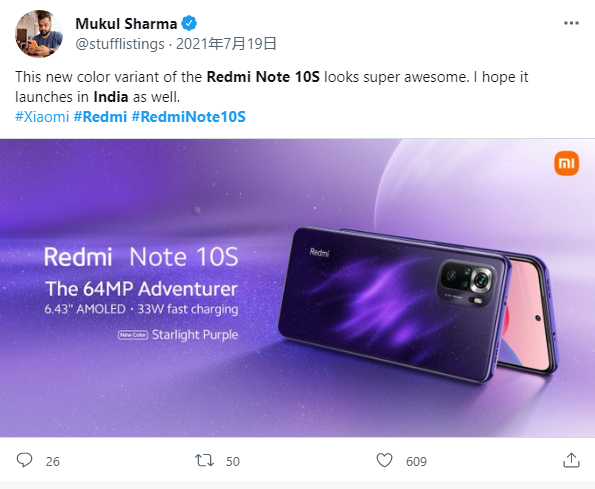Click the reply count 26
The image size is (595, 489).
(53, 461)
